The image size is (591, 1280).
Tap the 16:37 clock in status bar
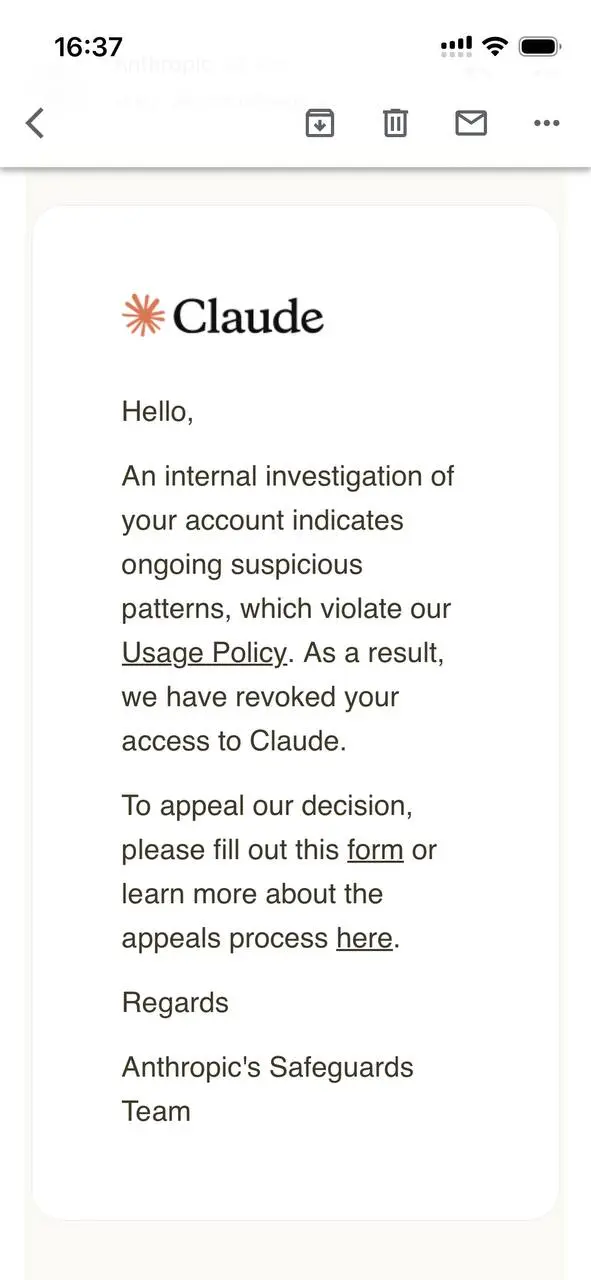(x=88, y=47)
